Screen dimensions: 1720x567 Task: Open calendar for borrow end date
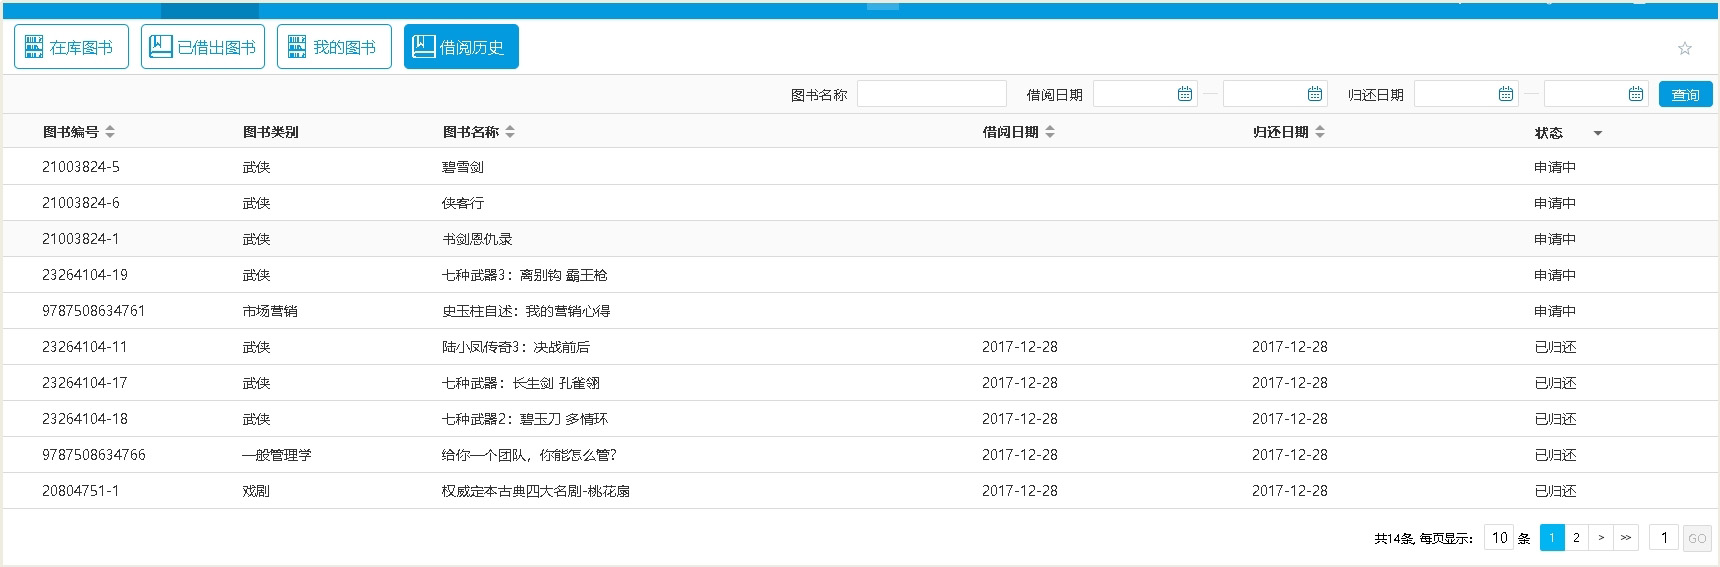coord(1315,94)
